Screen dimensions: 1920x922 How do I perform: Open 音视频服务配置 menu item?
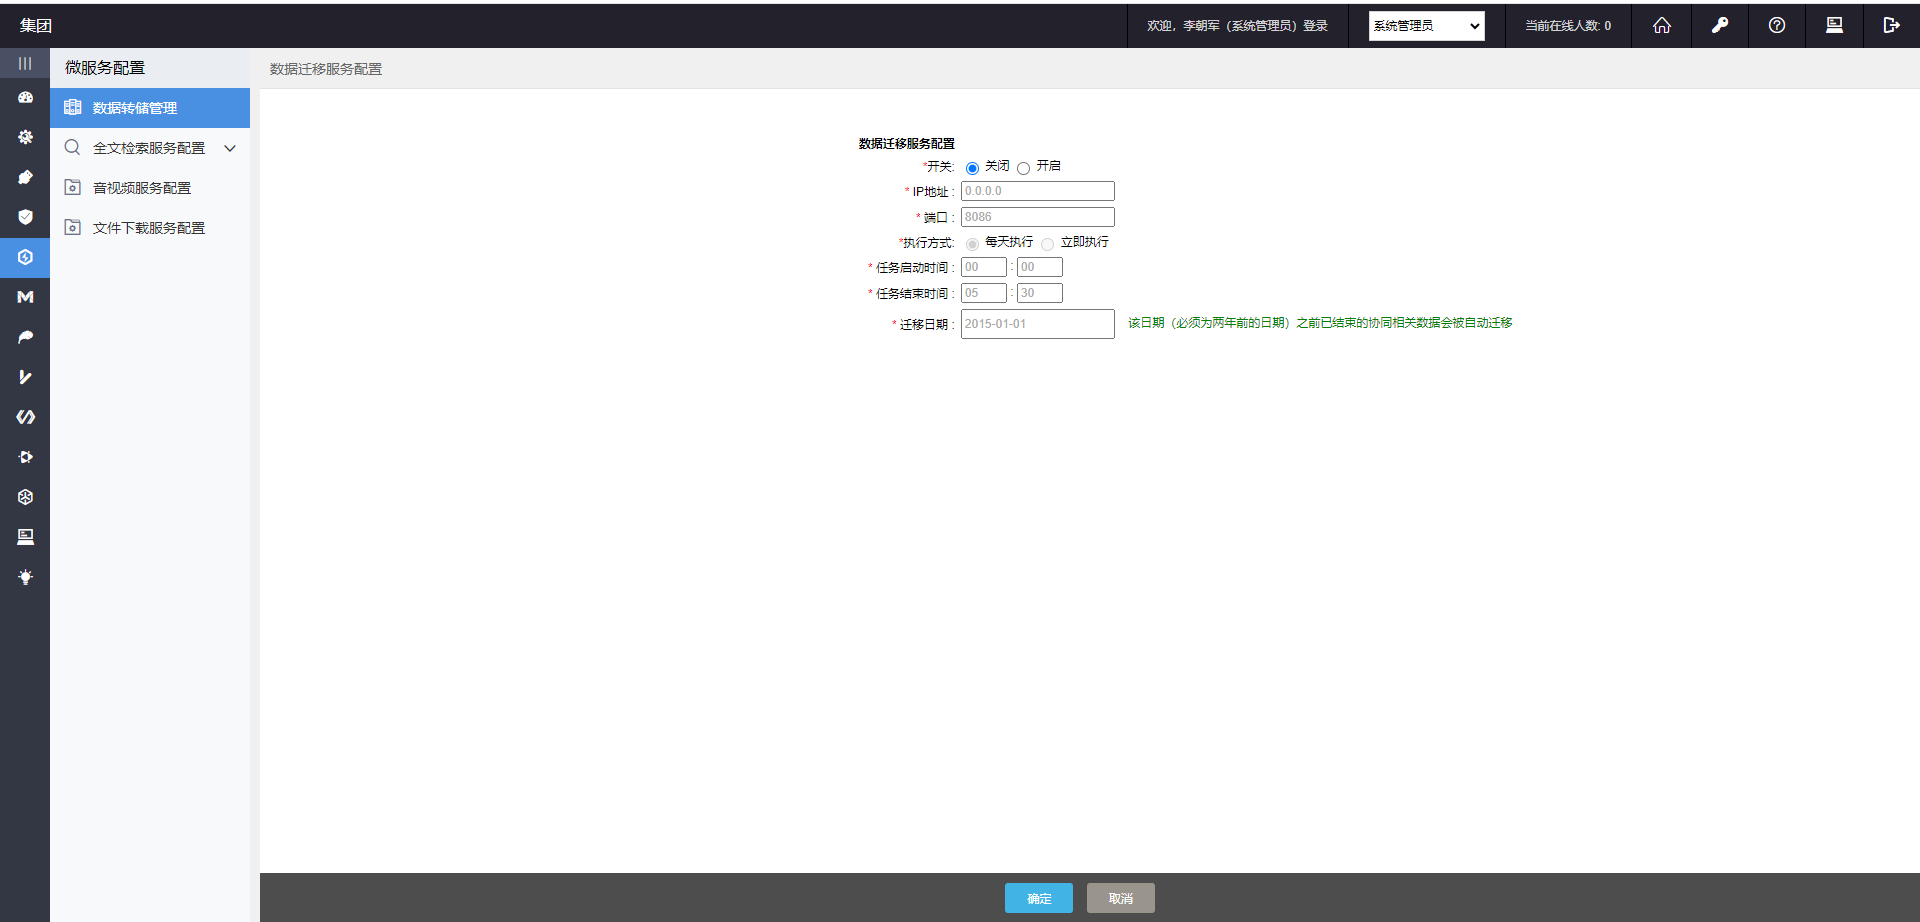coord(150,188)
